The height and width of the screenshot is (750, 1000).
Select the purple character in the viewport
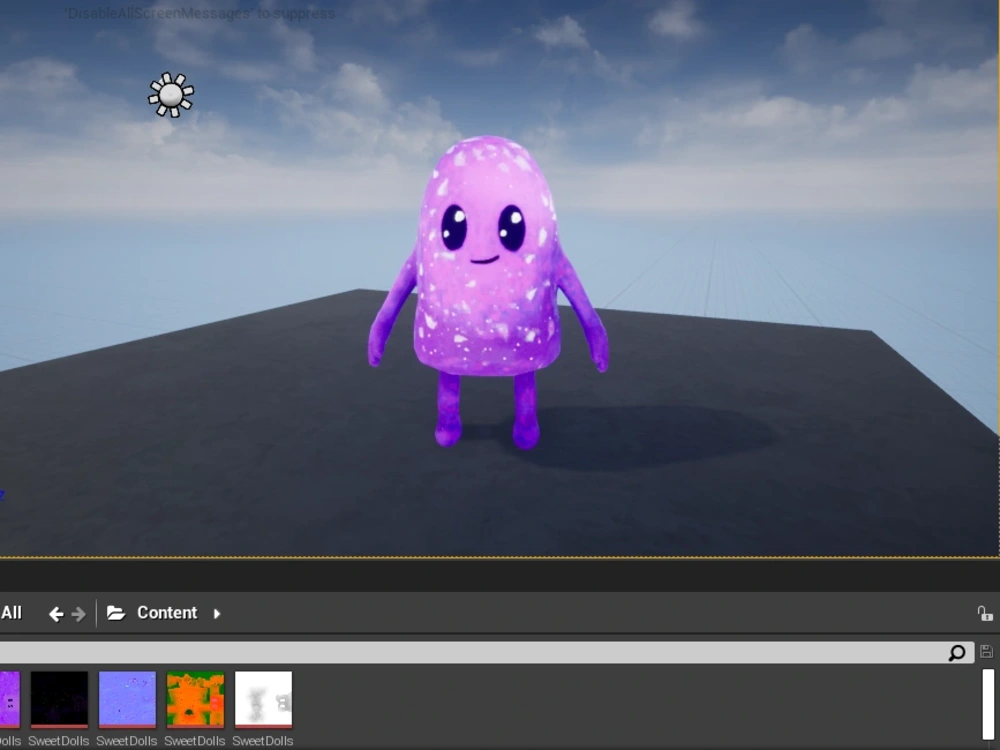[x=488, y=291]
